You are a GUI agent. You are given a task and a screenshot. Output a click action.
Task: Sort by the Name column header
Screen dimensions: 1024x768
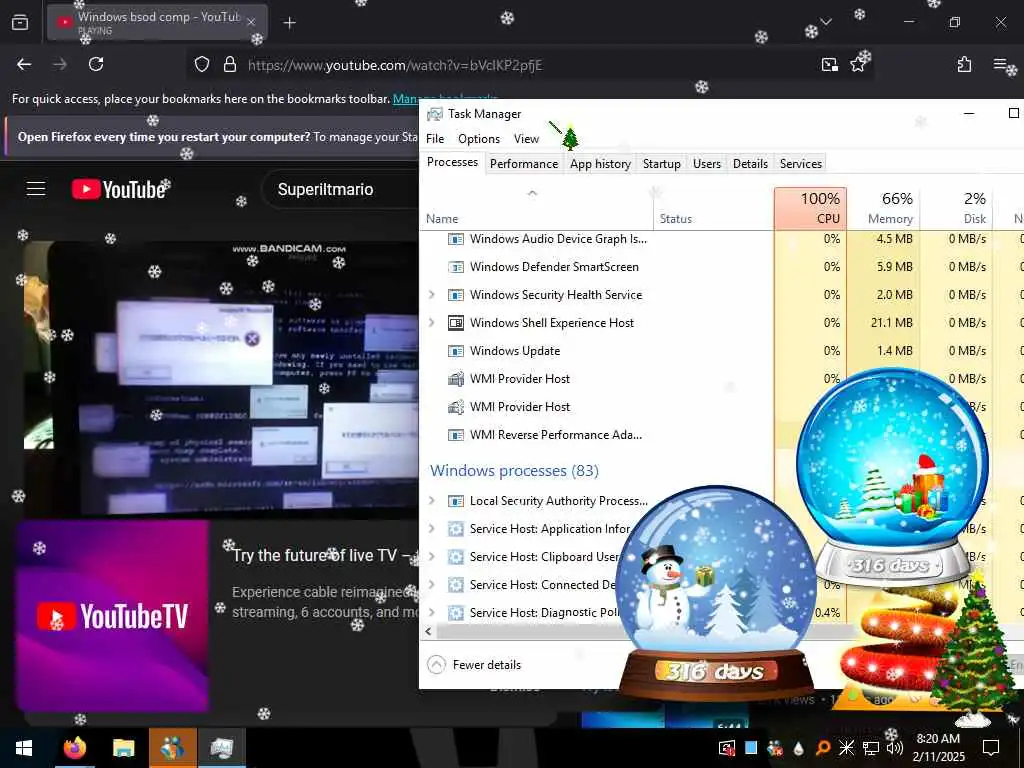536,209
